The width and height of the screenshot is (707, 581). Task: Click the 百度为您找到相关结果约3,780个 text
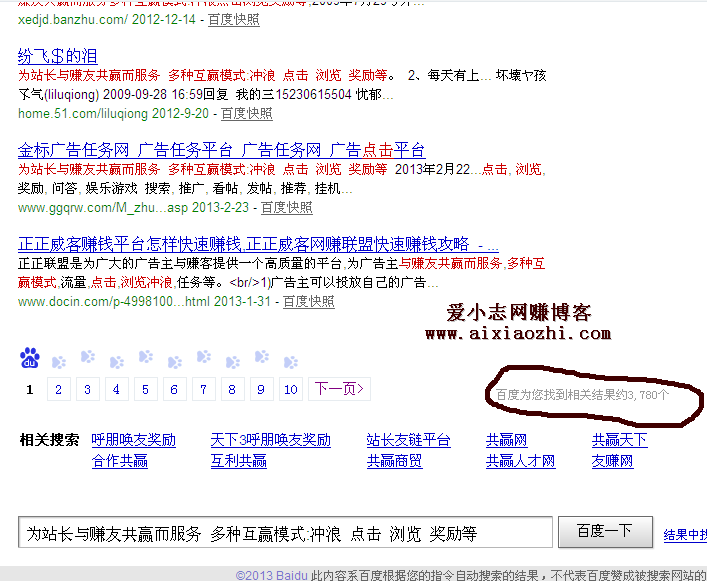[x=582, y=395]
